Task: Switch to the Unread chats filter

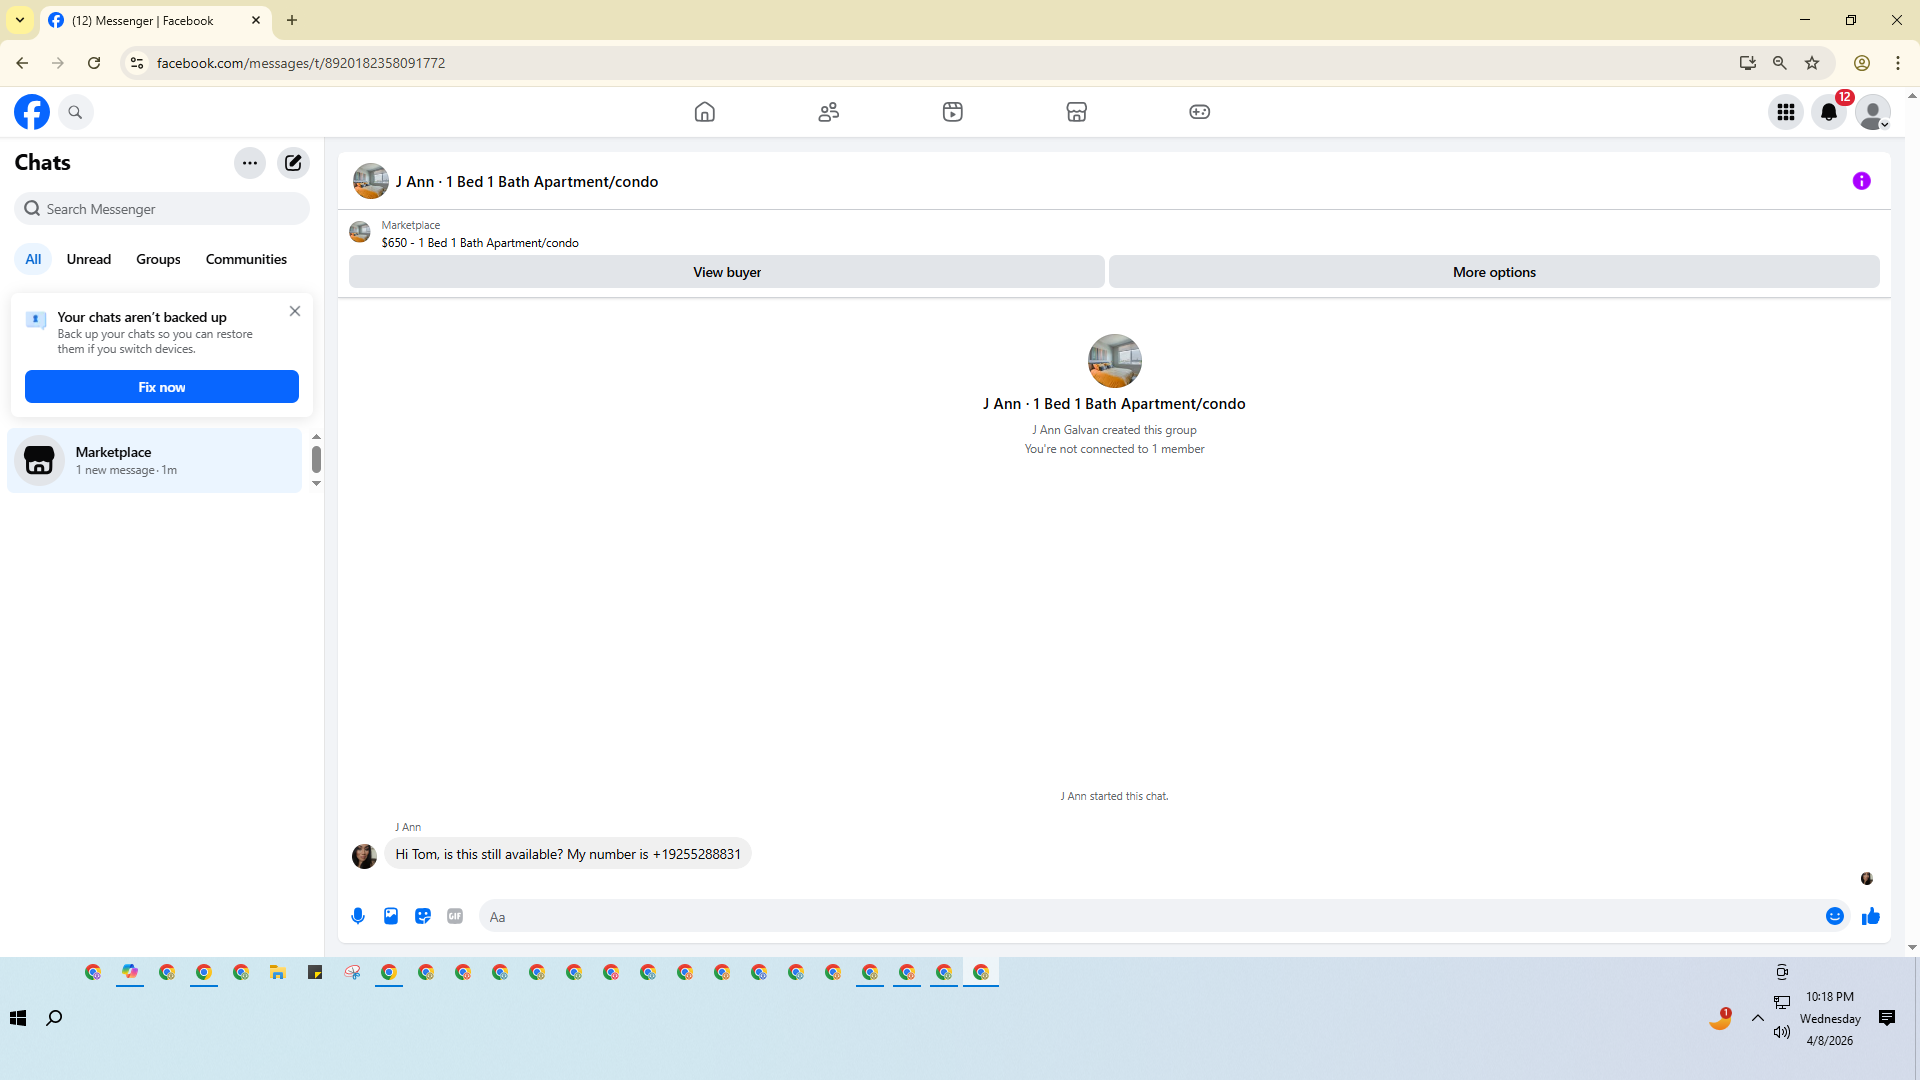Action: coord(89,259)
